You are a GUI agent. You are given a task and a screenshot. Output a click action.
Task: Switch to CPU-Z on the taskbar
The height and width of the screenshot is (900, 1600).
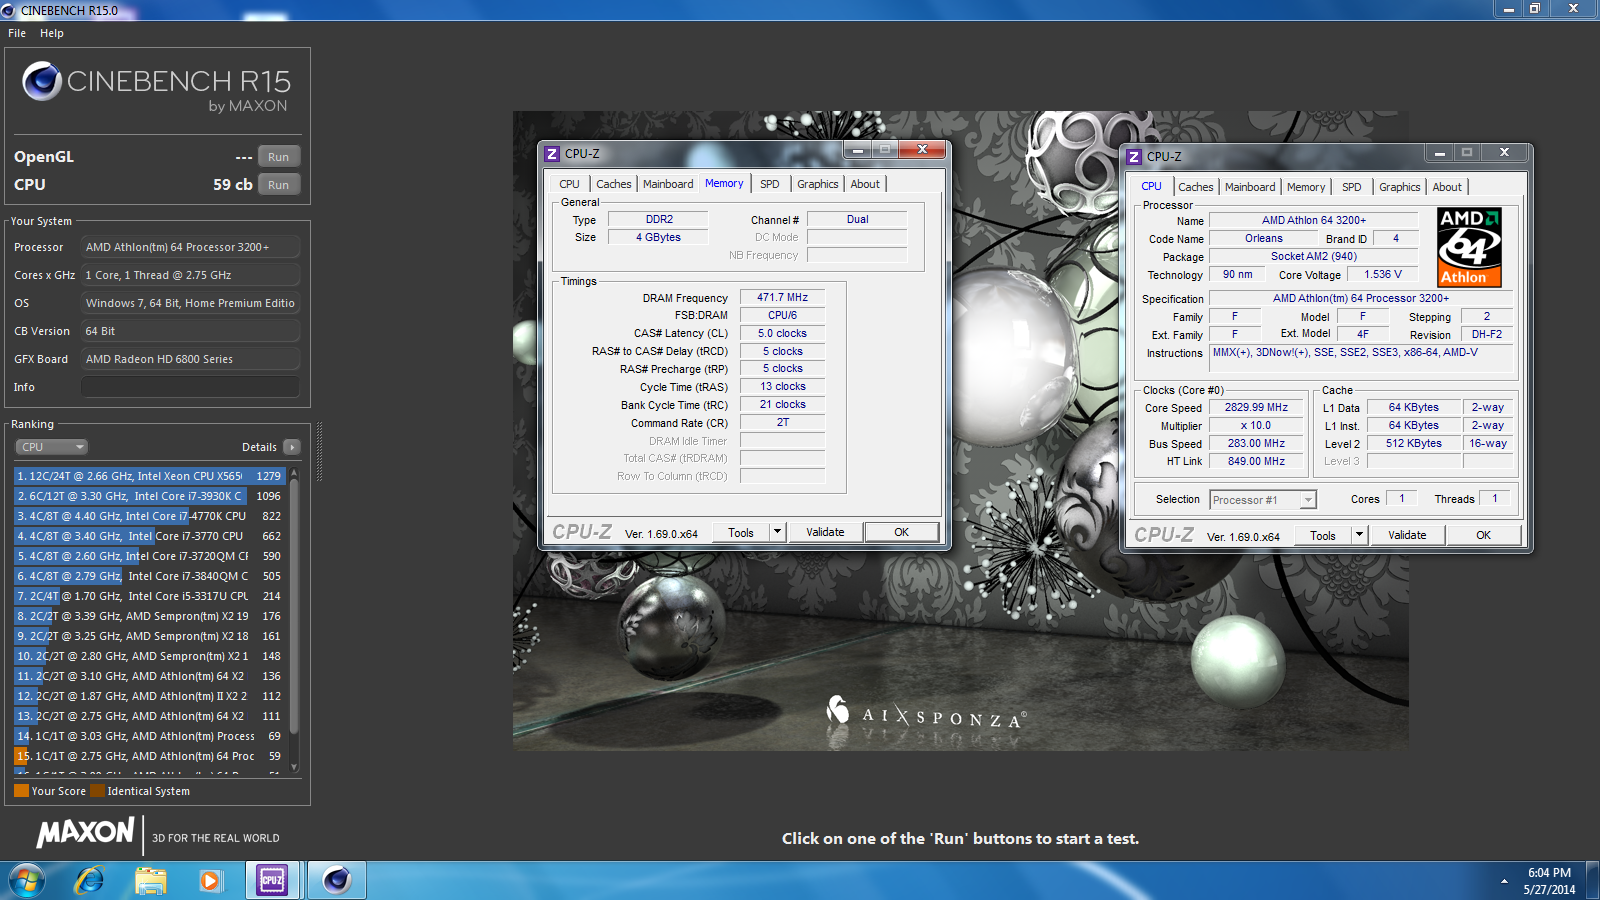point(272,881)
